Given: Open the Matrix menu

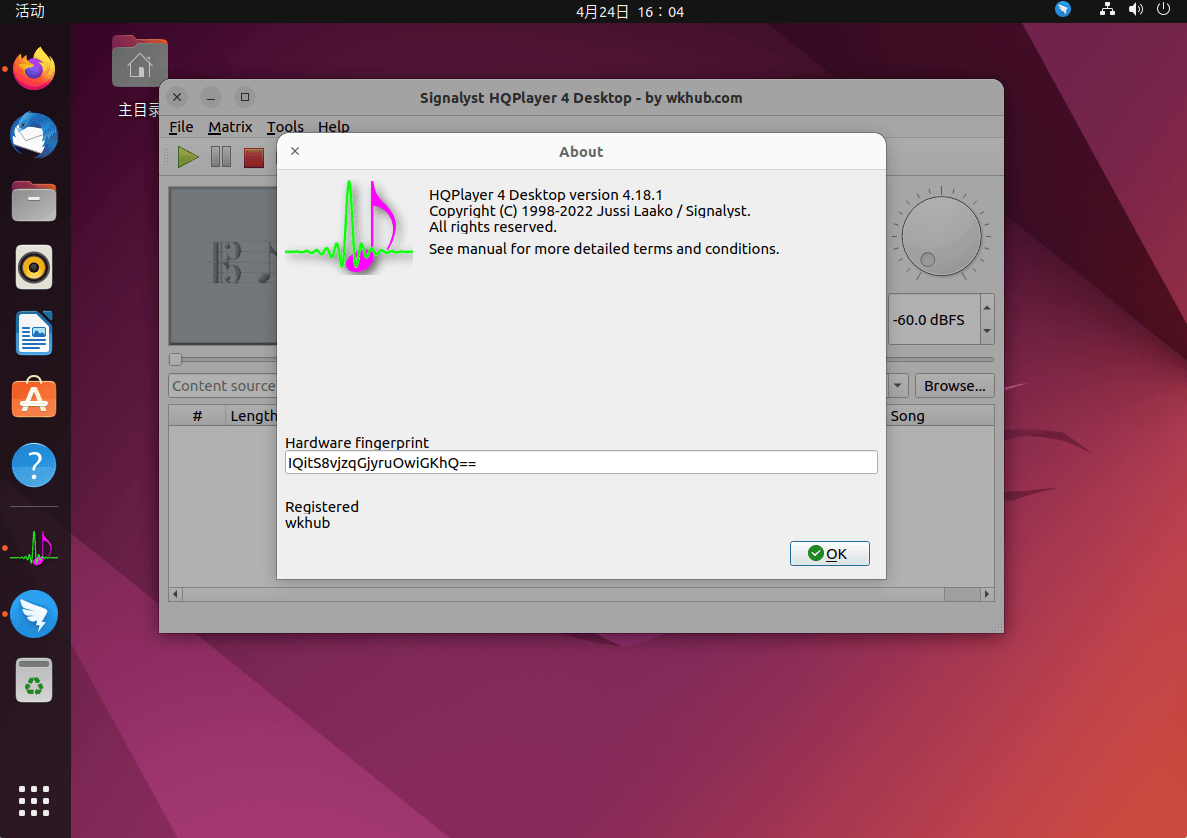Looking at the screenshot, I should [230, 127].
